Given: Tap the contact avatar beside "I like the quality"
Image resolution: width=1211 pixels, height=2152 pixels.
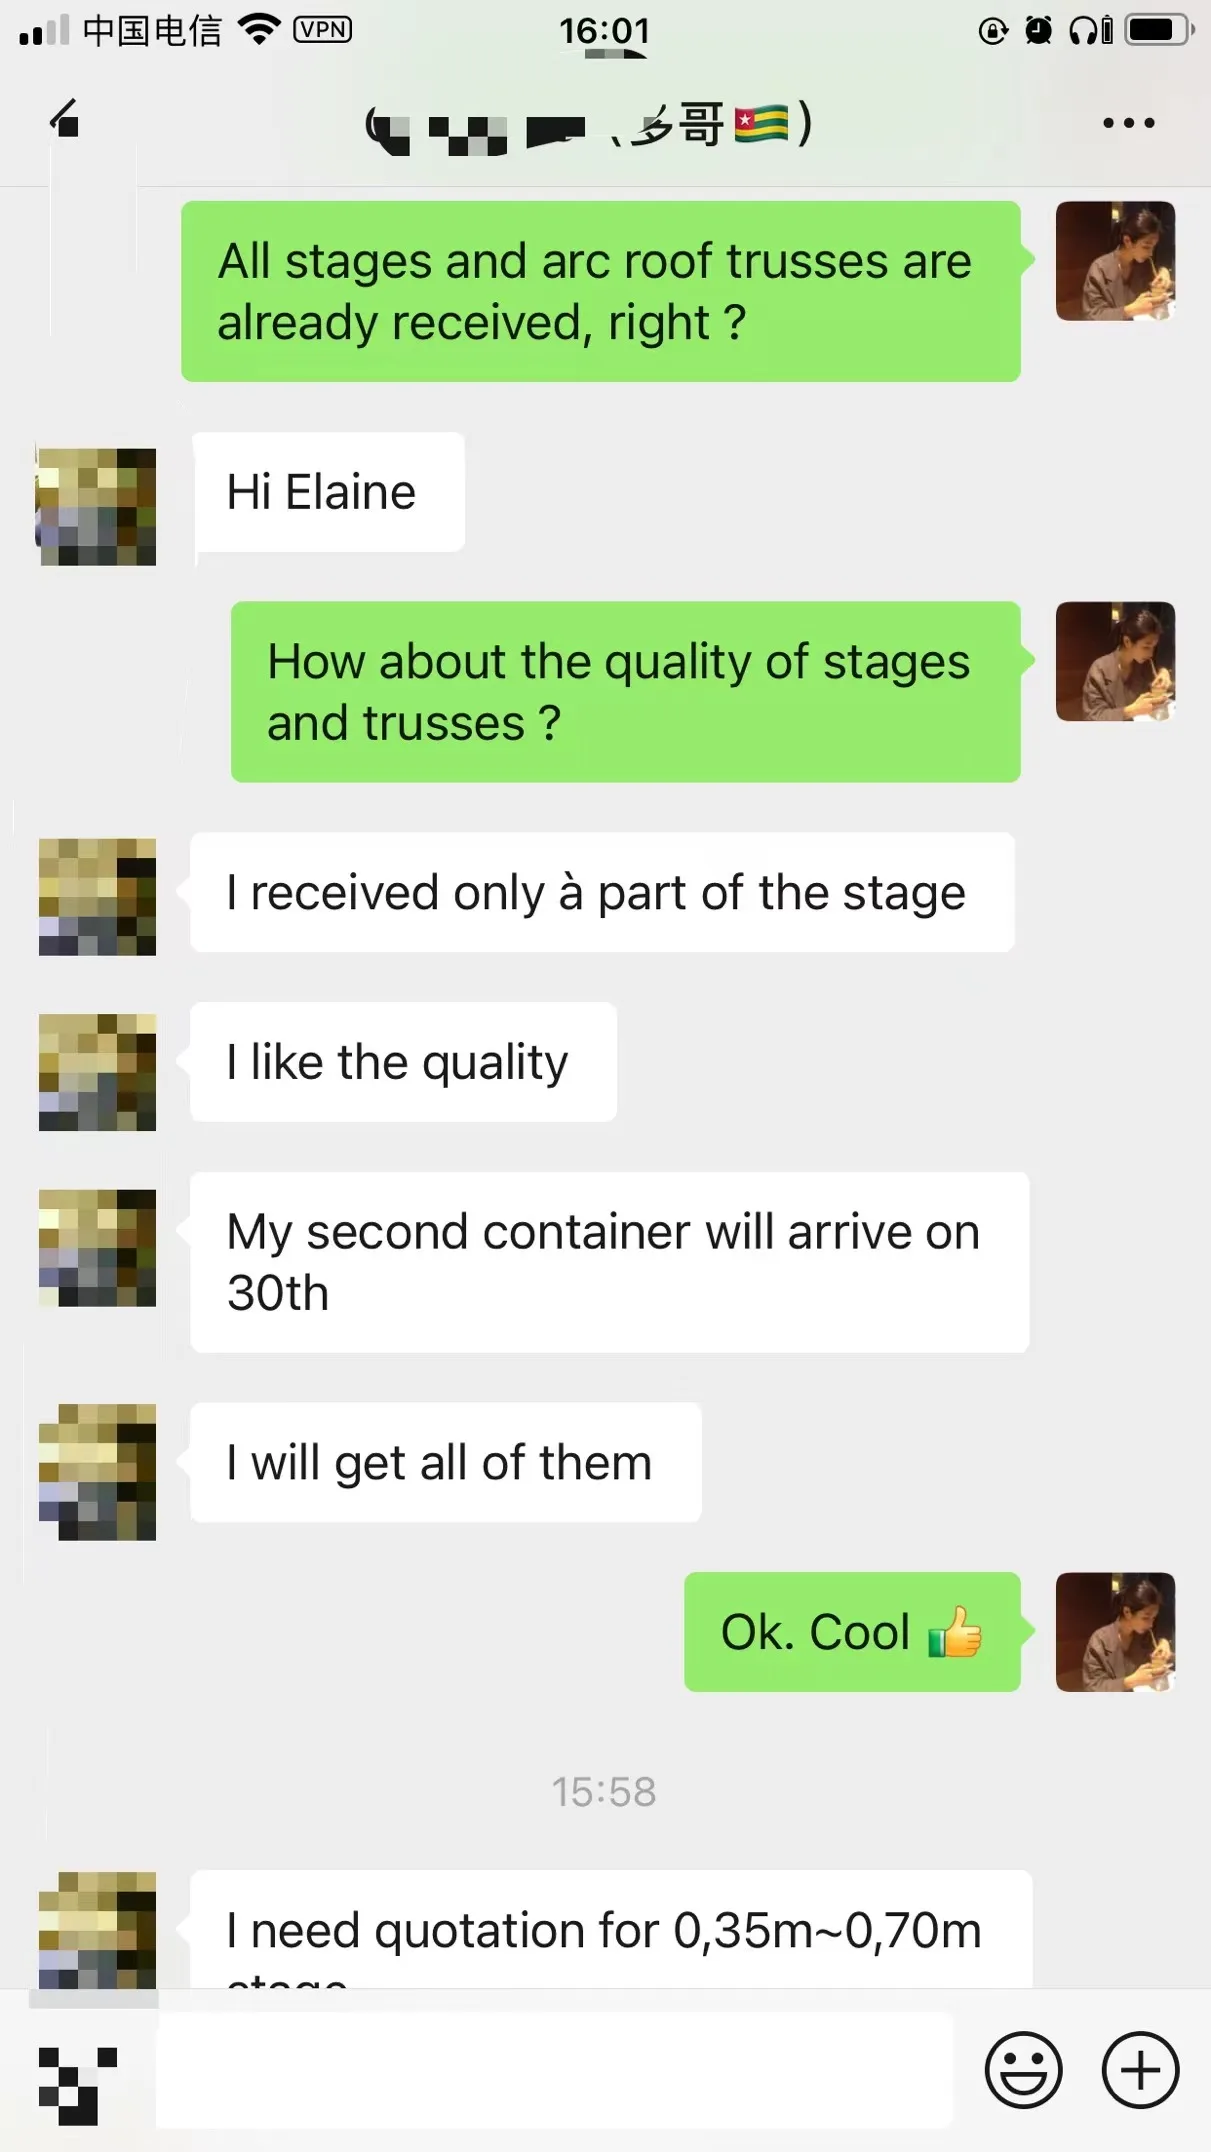Looking at the screenshot, I should [97, 1072].
